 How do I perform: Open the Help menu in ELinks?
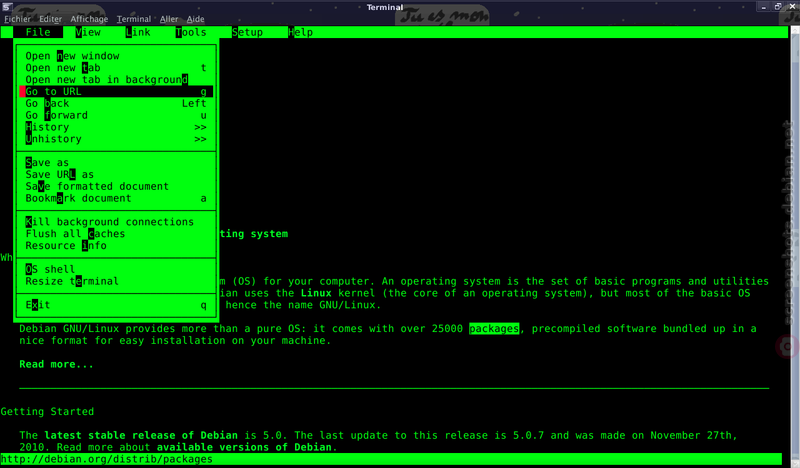click(301, 32)
